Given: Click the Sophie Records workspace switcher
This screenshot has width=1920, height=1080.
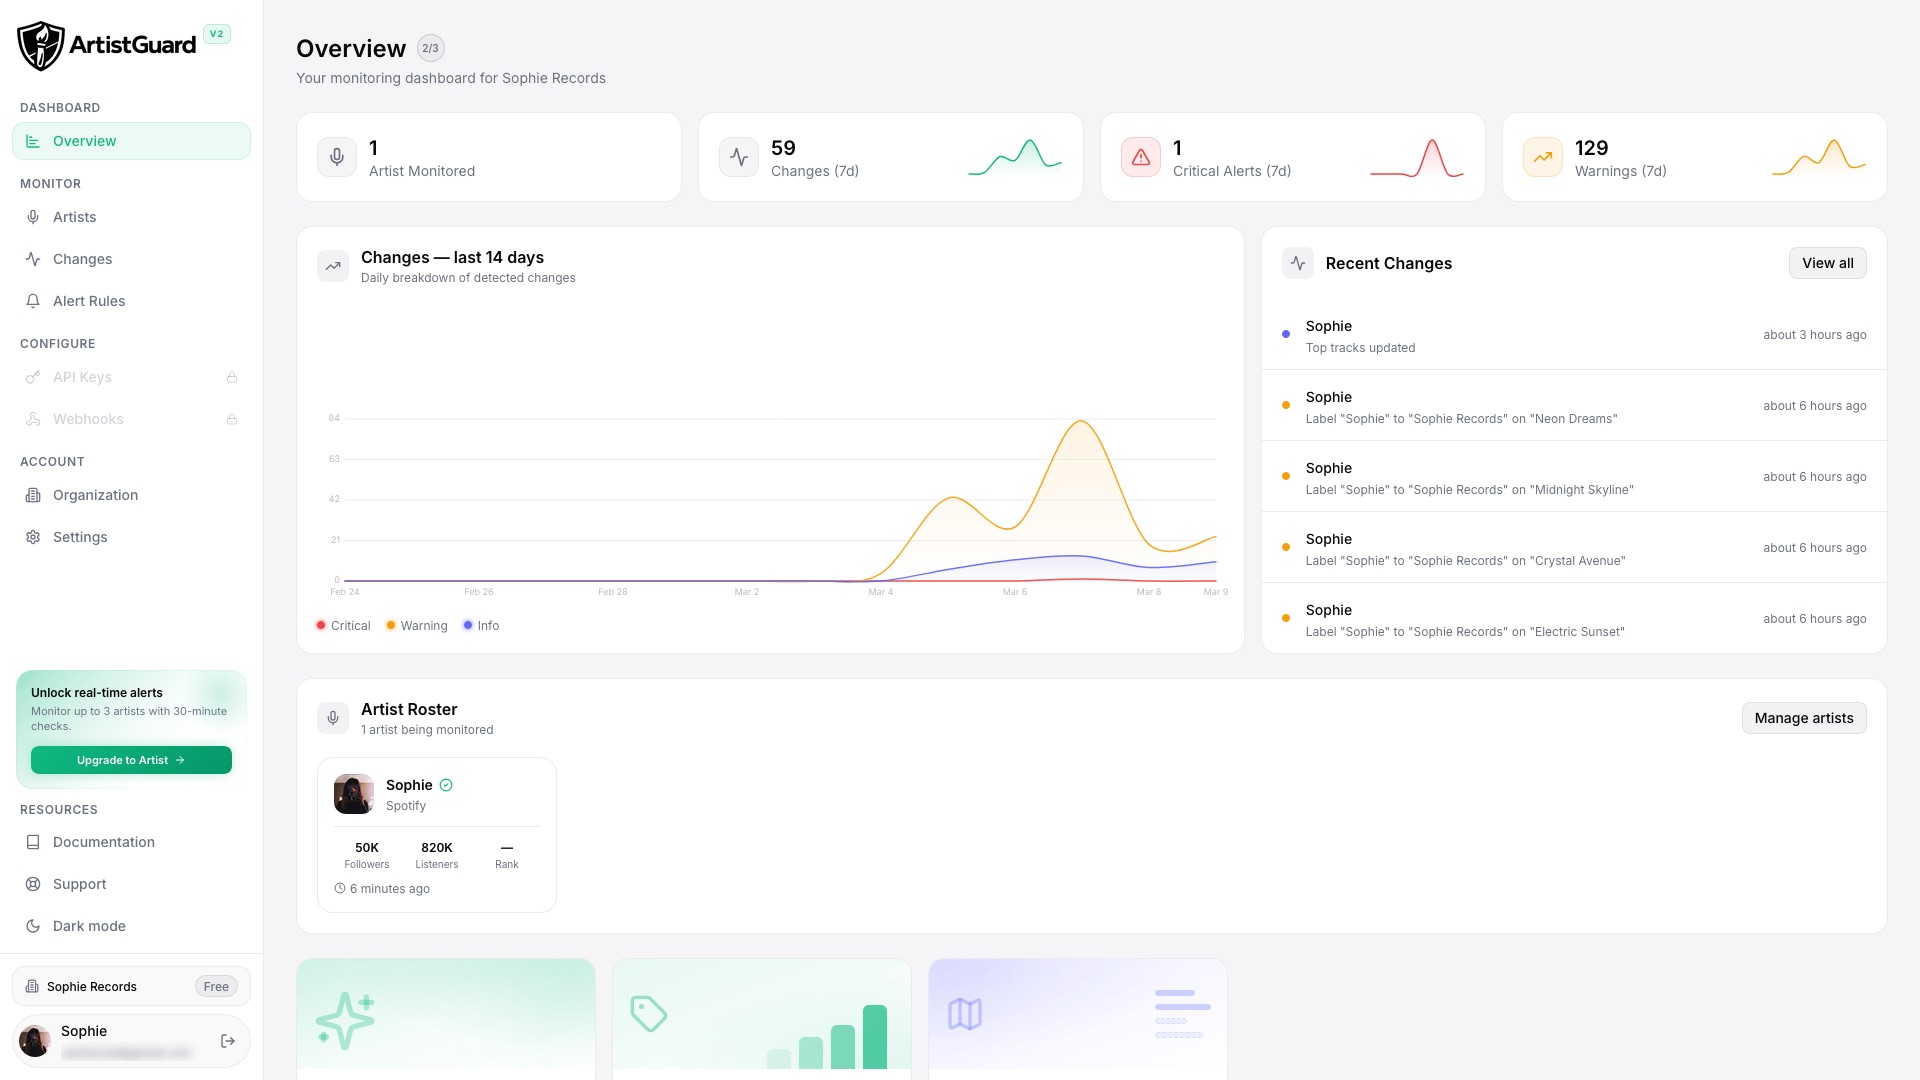Looking at the screenshot, I should point(131,986).
